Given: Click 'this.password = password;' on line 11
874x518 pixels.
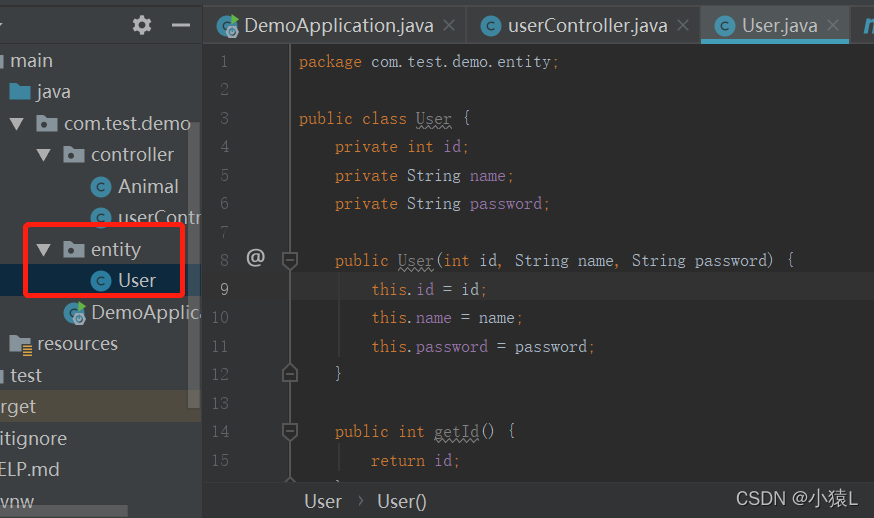Looking at the screenshot, I should [x=483, y=347].
